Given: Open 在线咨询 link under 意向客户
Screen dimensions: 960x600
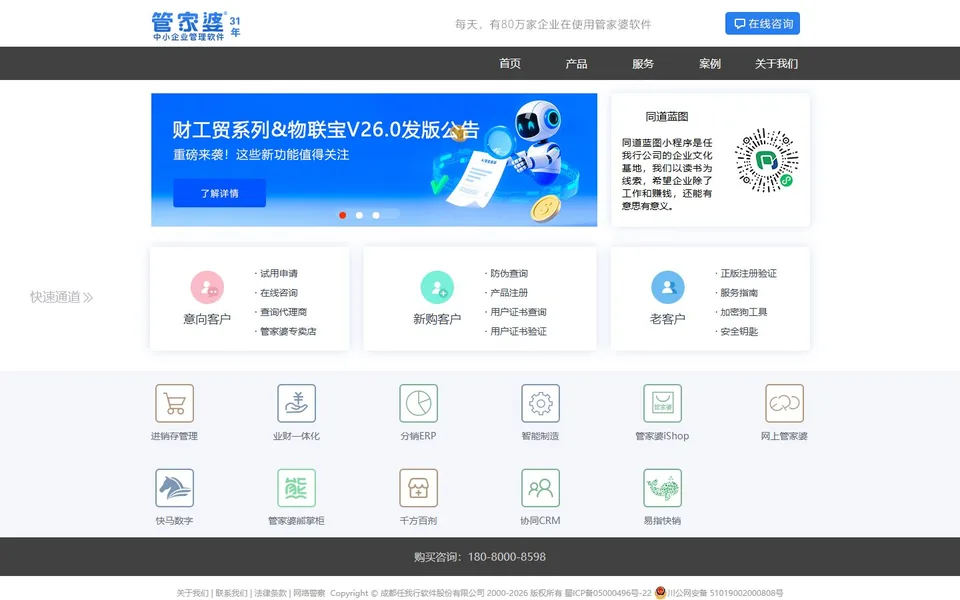Looking at the screenshot, I should (279, 293).
